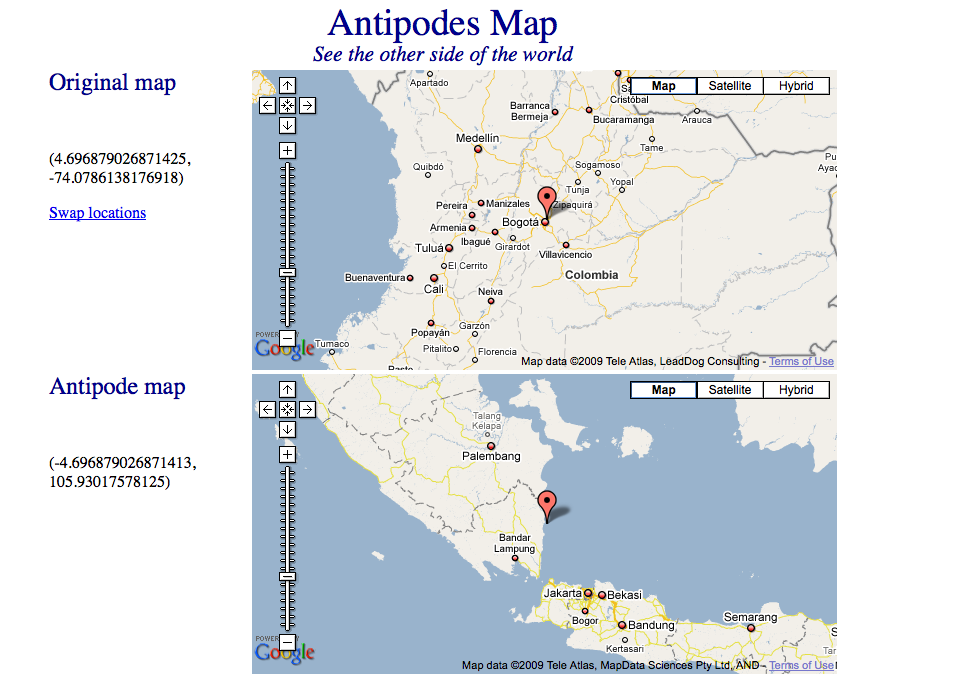Open Terms of Use on the original map
This screenshot has height=688, width=974.
pos(801,362)
